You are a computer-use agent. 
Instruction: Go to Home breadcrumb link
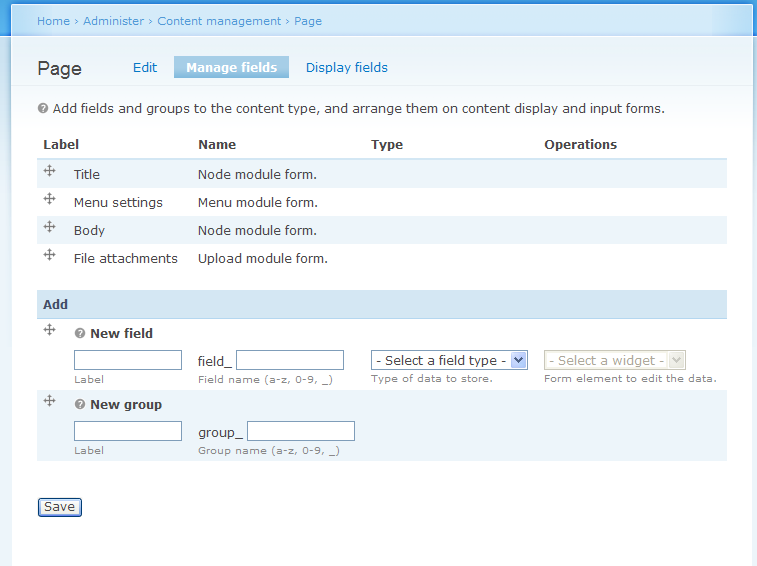pos(54,21)
